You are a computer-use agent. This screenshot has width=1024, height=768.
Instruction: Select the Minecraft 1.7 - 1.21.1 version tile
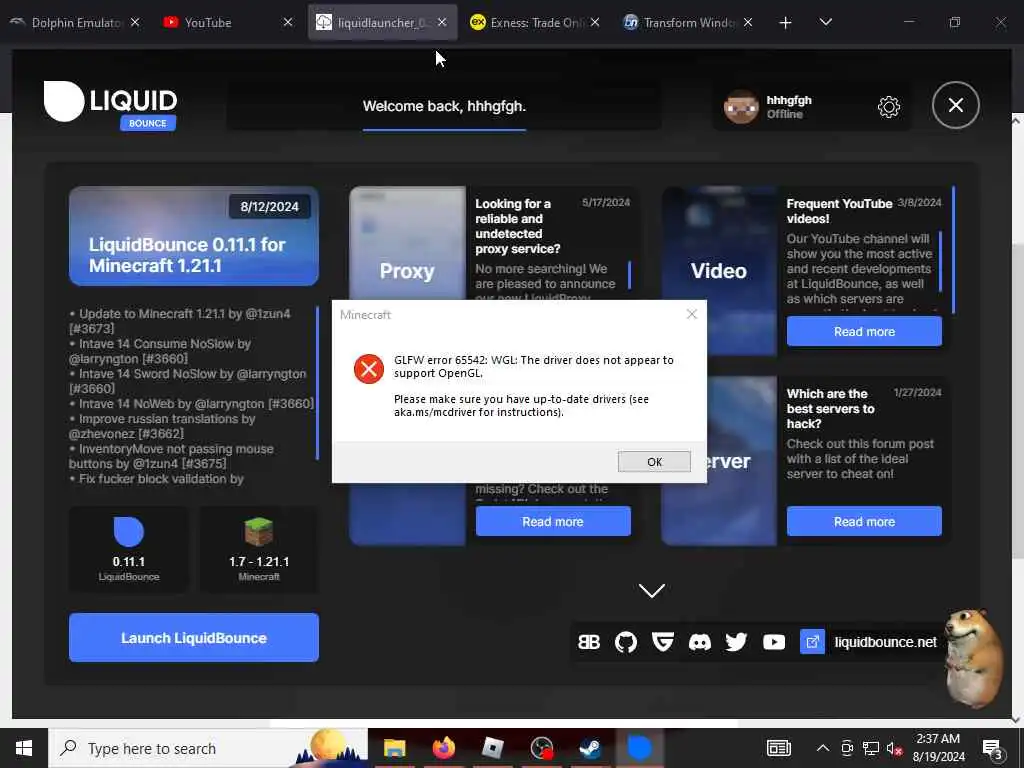click(x=259, y=549)
